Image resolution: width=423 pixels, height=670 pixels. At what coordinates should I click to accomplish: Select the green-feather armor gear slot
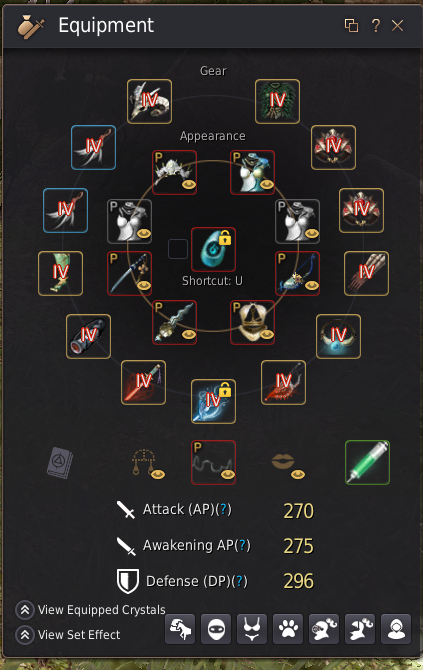(x=277, y=101)
